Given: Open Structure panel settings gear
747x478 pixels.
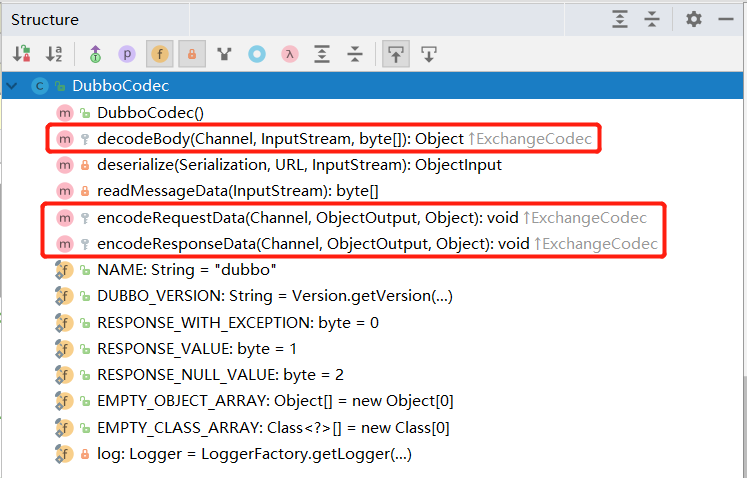Looking at the screenshot, I should click(694, 19).
